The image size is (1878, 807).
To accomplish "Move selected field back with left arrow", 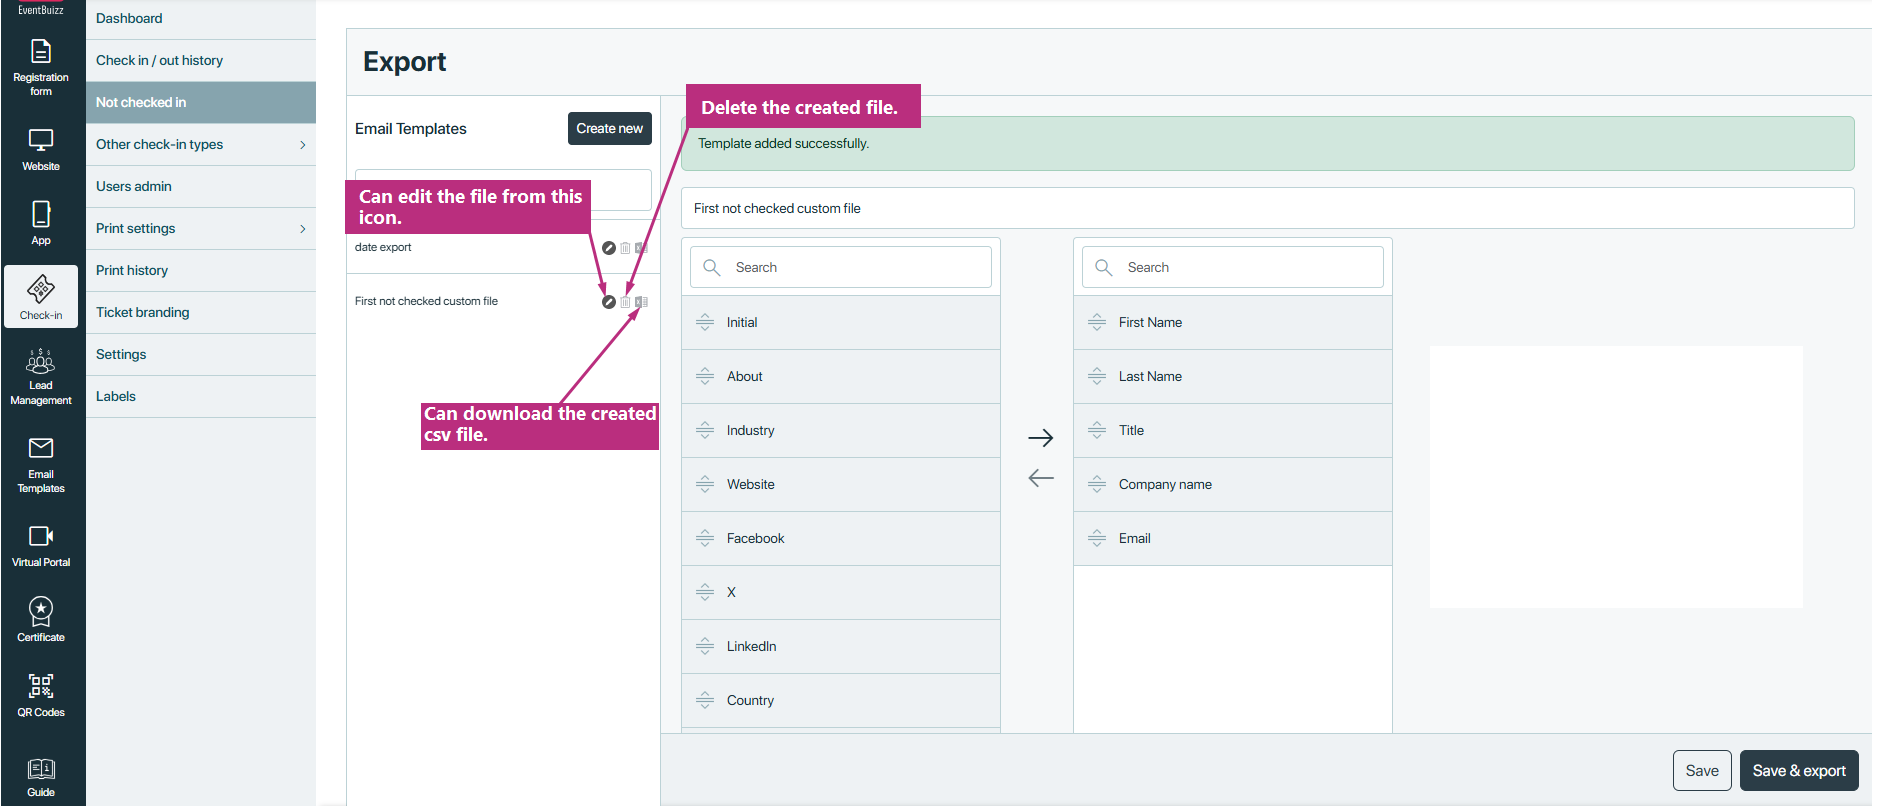I will [1040, 478].
